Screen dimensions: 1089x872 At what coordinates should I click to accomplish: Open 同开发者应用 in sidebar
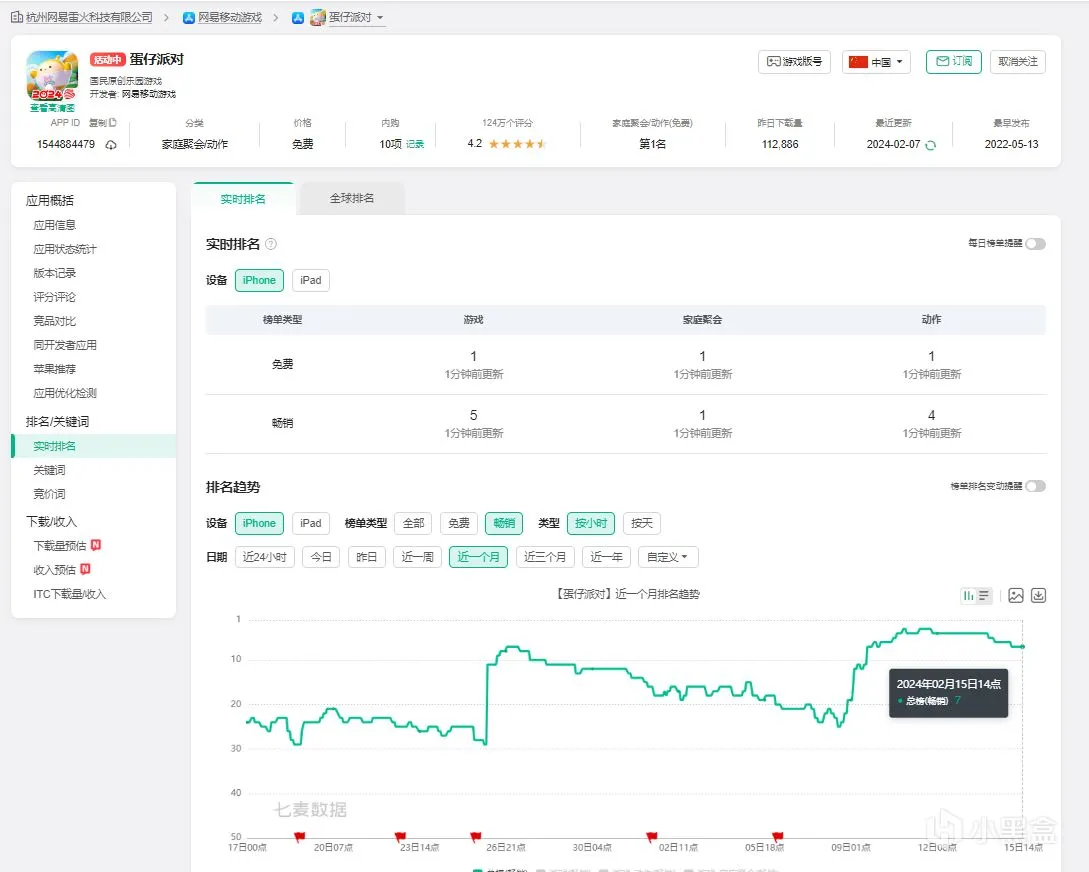(65, 345)
